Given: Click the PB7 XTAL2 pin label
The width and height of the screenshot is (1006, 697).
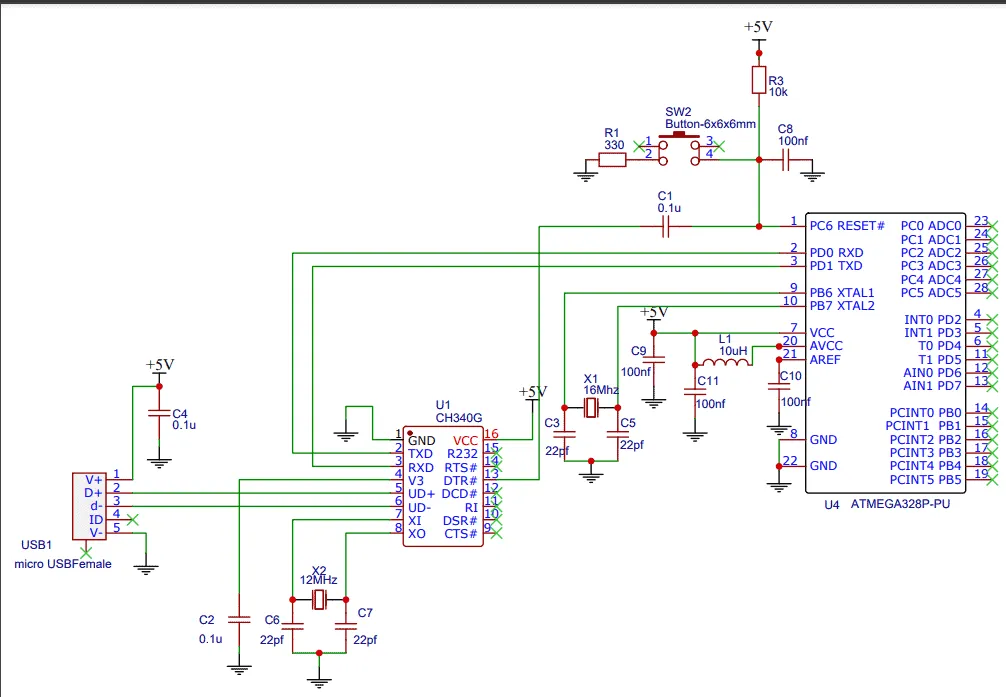Looking at the screenshot, I should tap(842, 306).
